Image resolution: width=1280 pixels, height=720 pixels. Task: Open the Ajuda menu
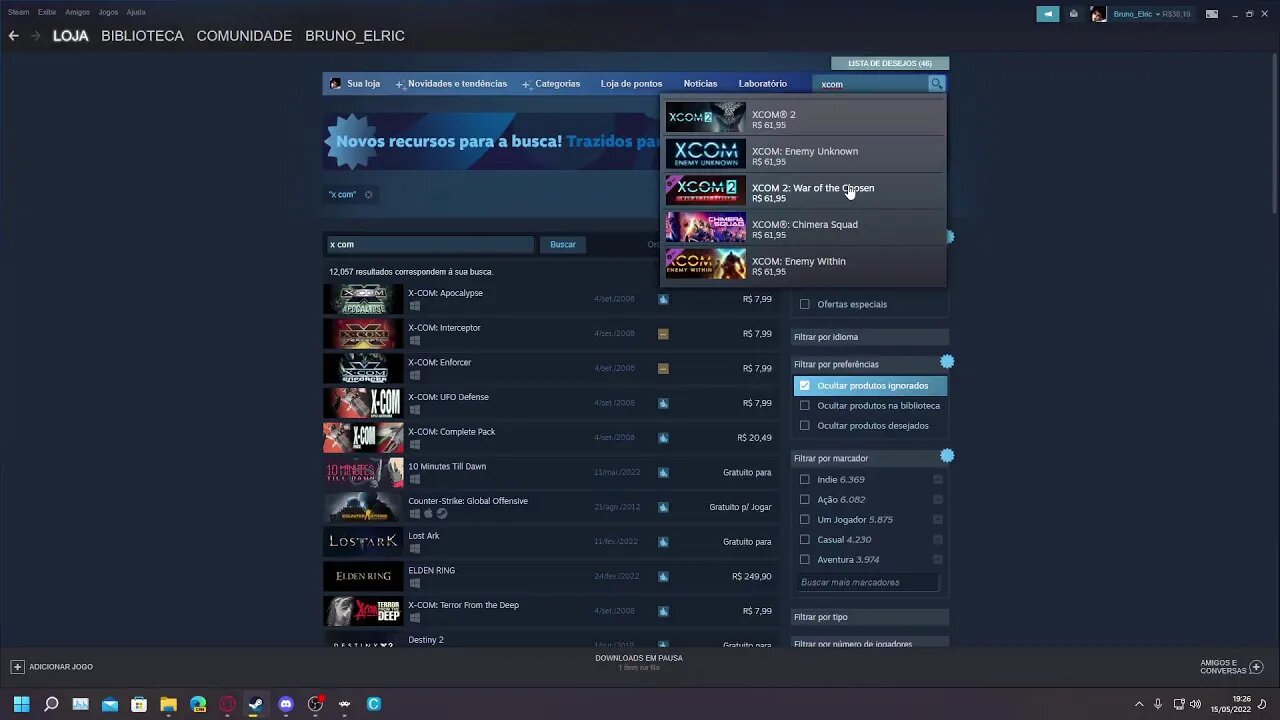(136, 12)
